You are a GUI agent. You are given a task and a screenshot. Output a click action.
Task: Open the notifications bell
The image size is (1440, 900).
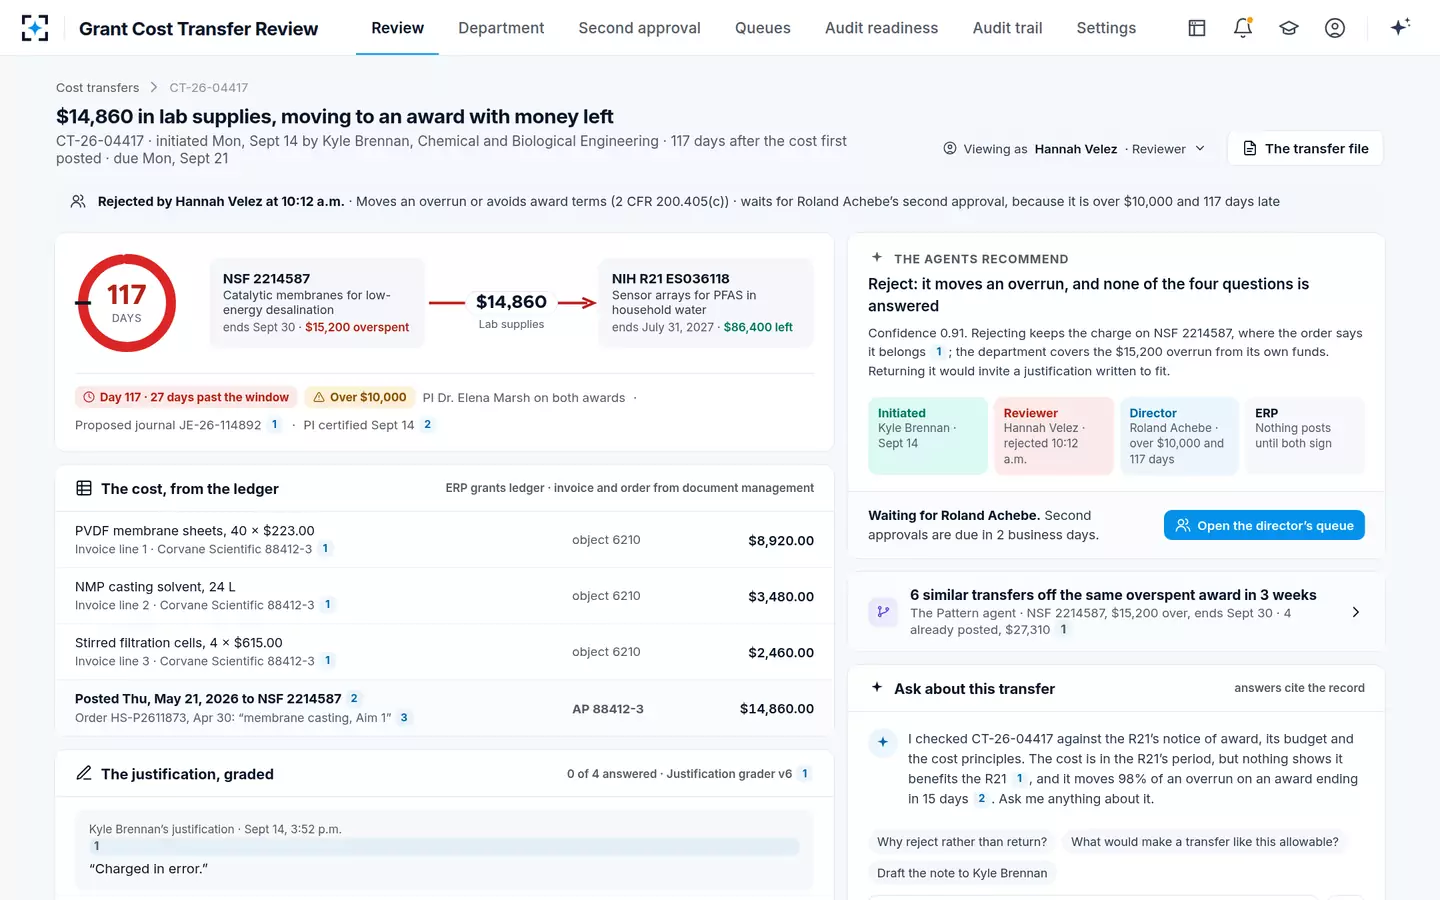point(1243,28)
